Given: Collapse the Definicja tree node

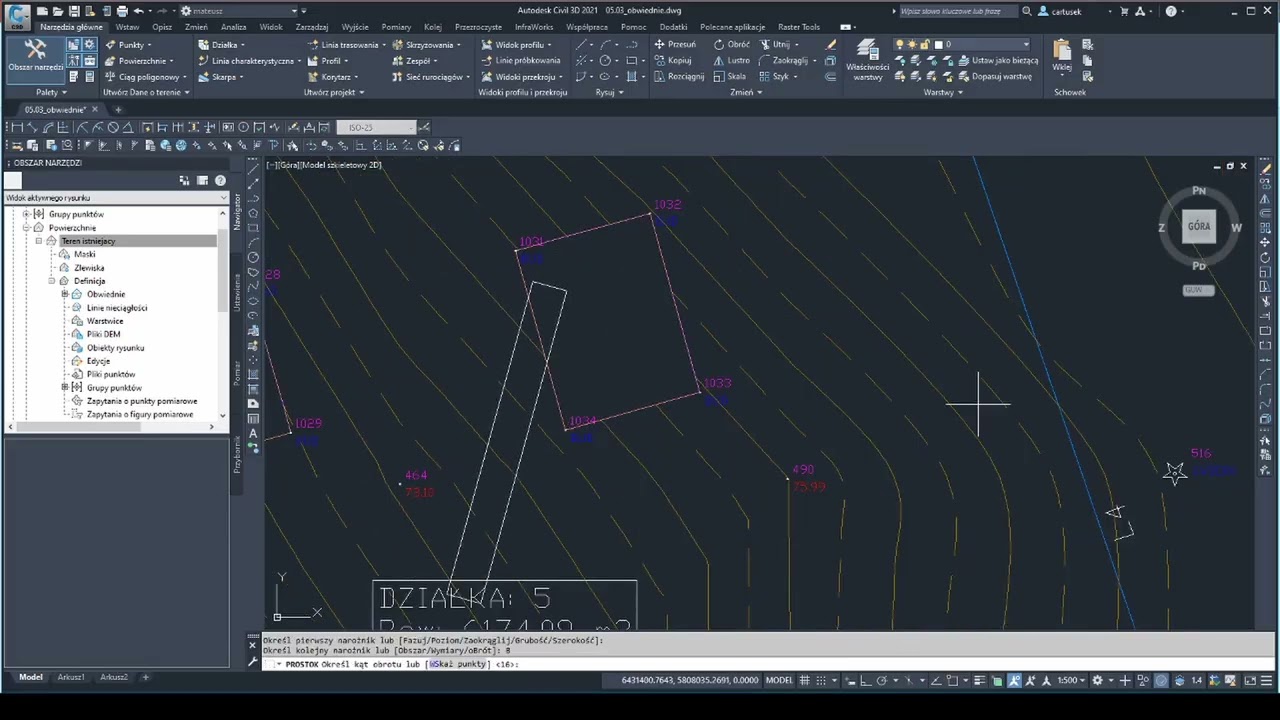Looking at the screenshot, I should (52, 281).
